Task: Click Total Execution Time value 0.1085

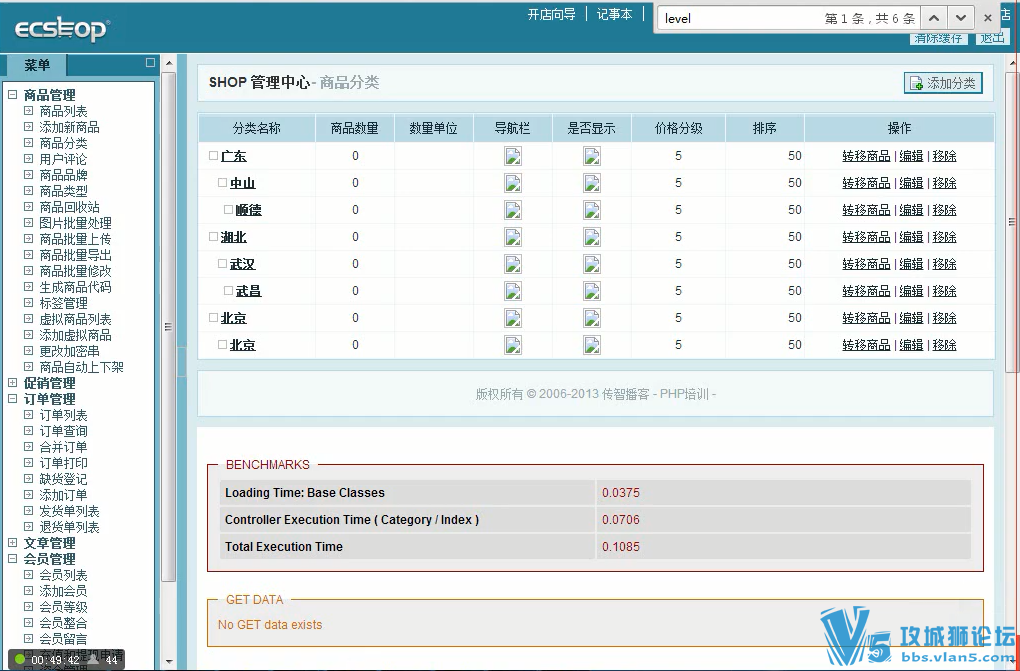Action: coord(621,547)
